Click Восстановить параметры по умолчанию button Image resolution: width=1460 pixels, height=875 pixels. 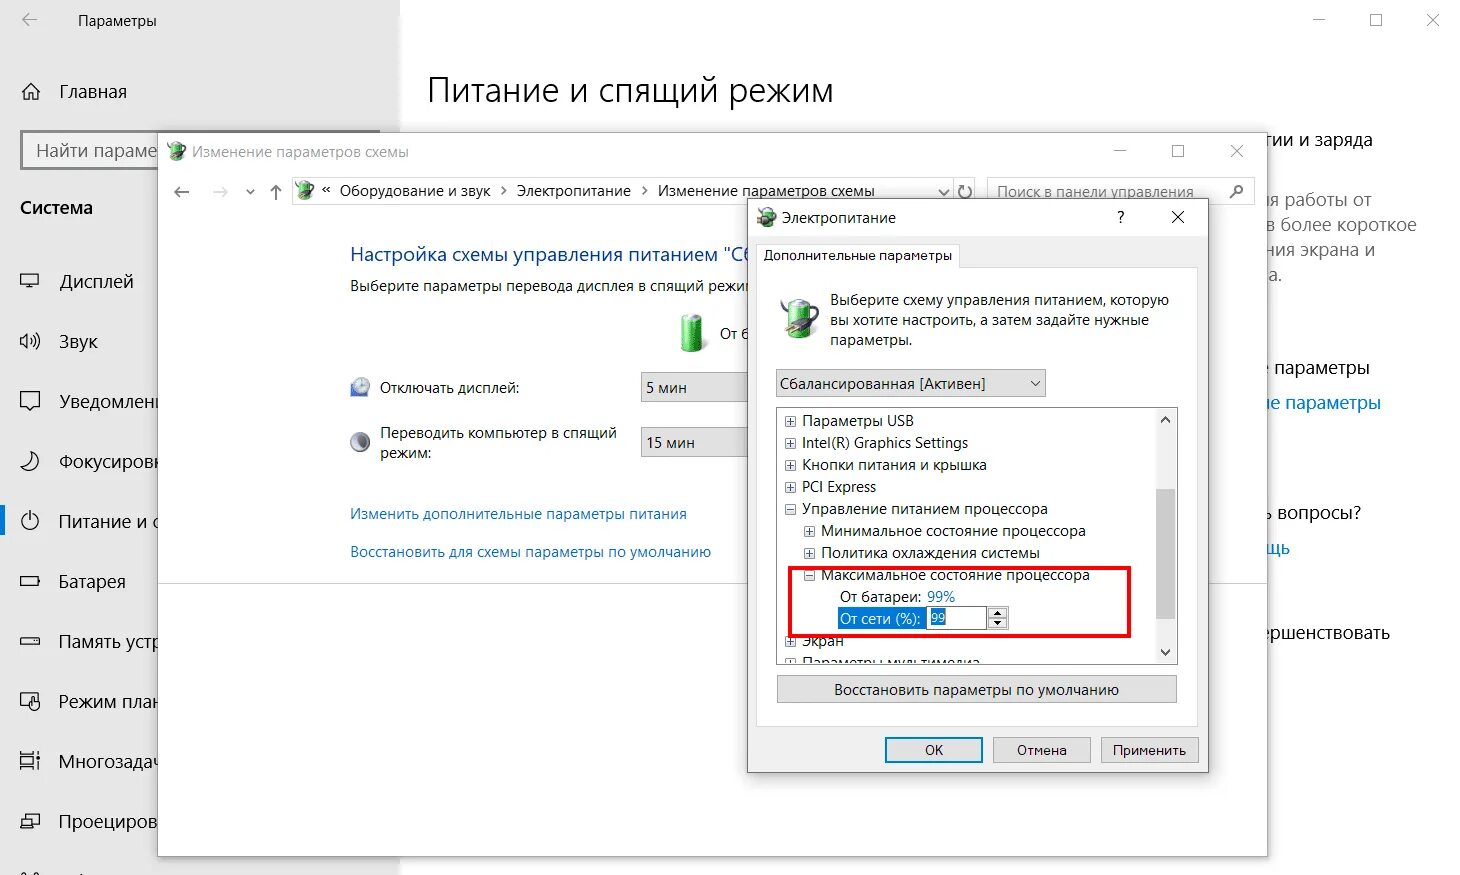(976, 690)
